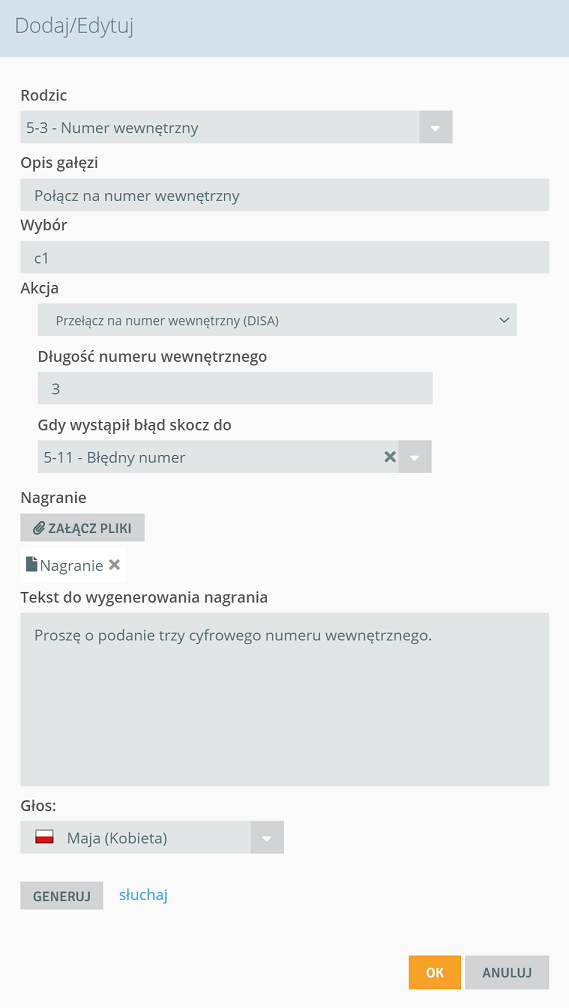The height and width of the screenshot is (1008, 569).
Task: Expand the Głos voice dropdown arrow
Action: point(267,838)
